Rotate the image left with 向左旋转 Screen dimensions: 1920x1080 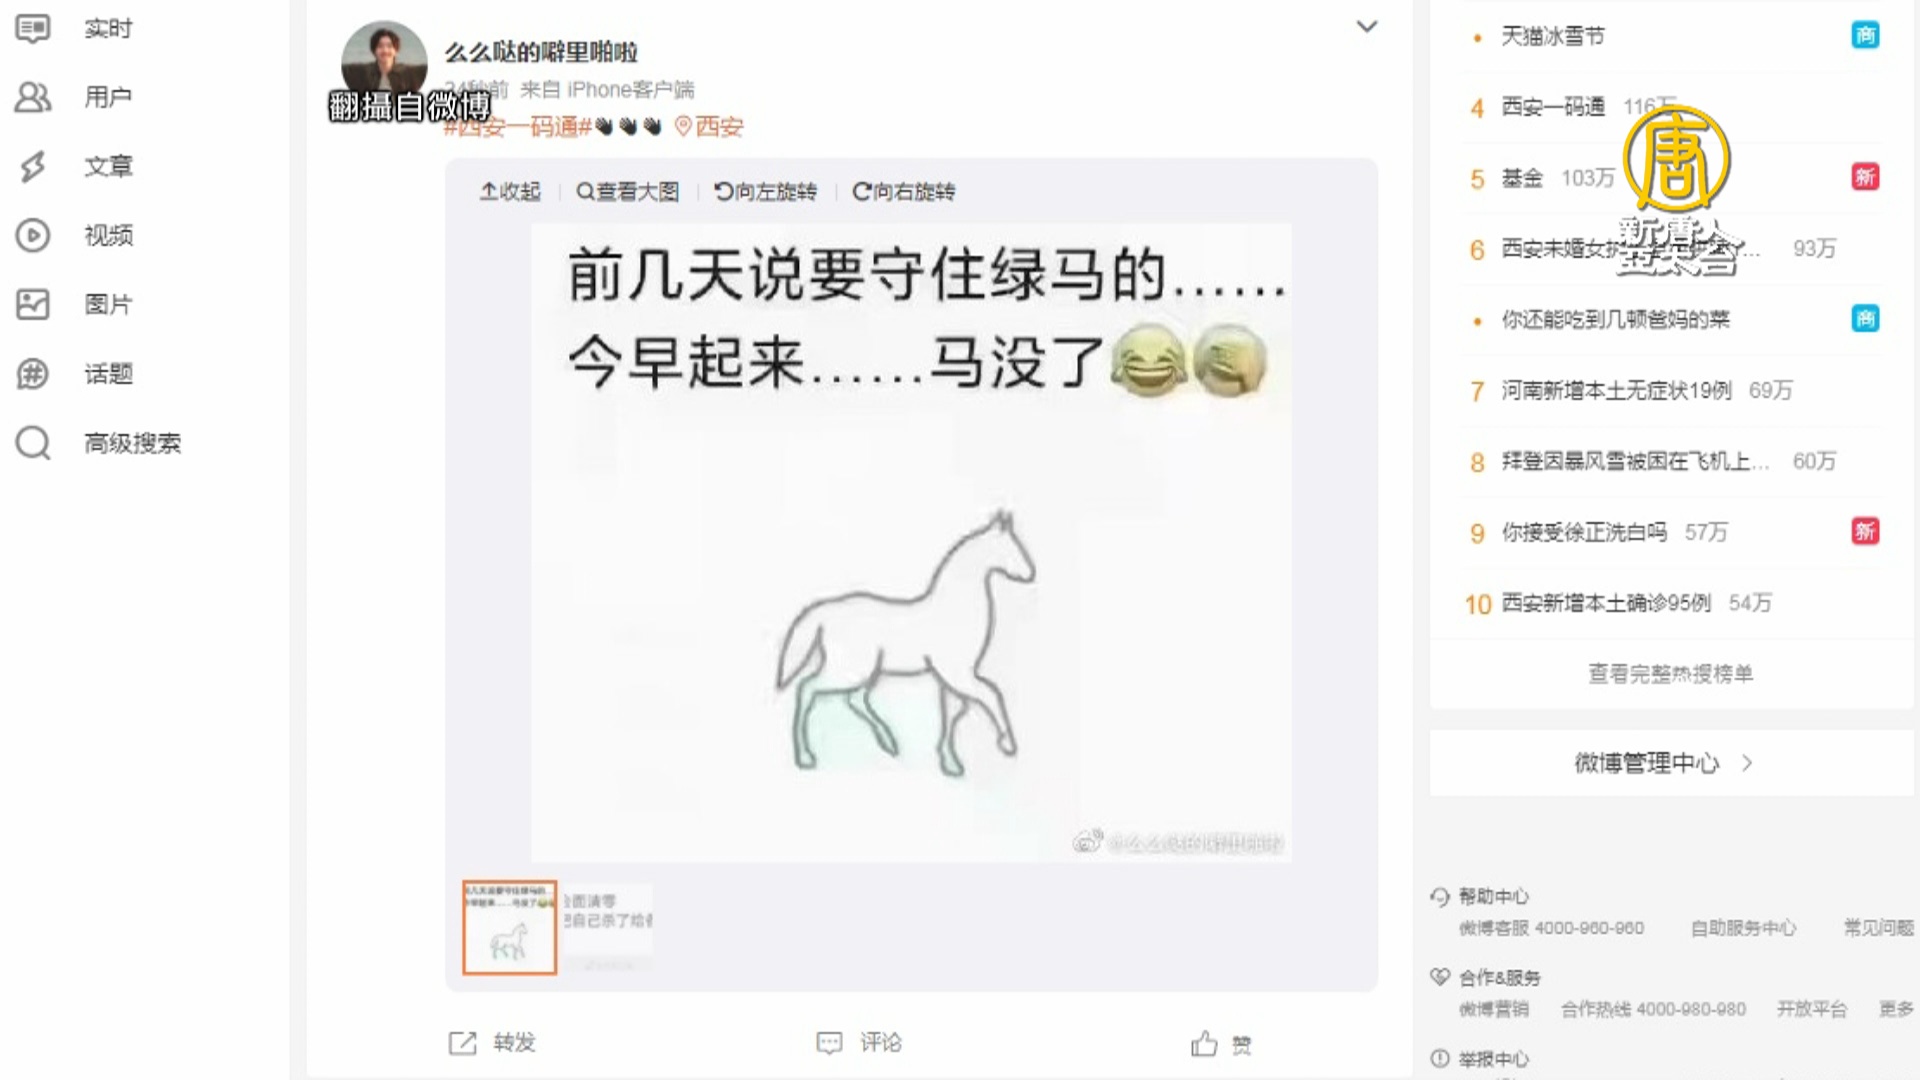coord(766,191)
